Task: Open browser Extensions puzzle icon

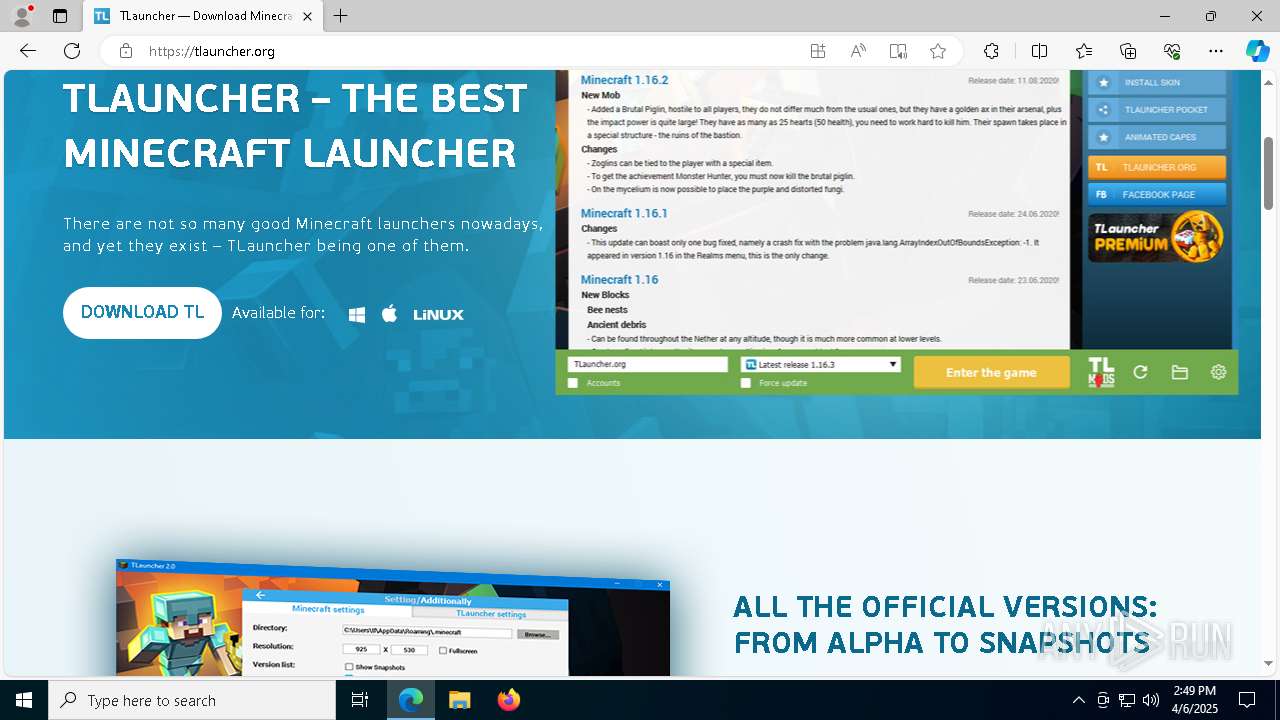Action: (991, 51)
